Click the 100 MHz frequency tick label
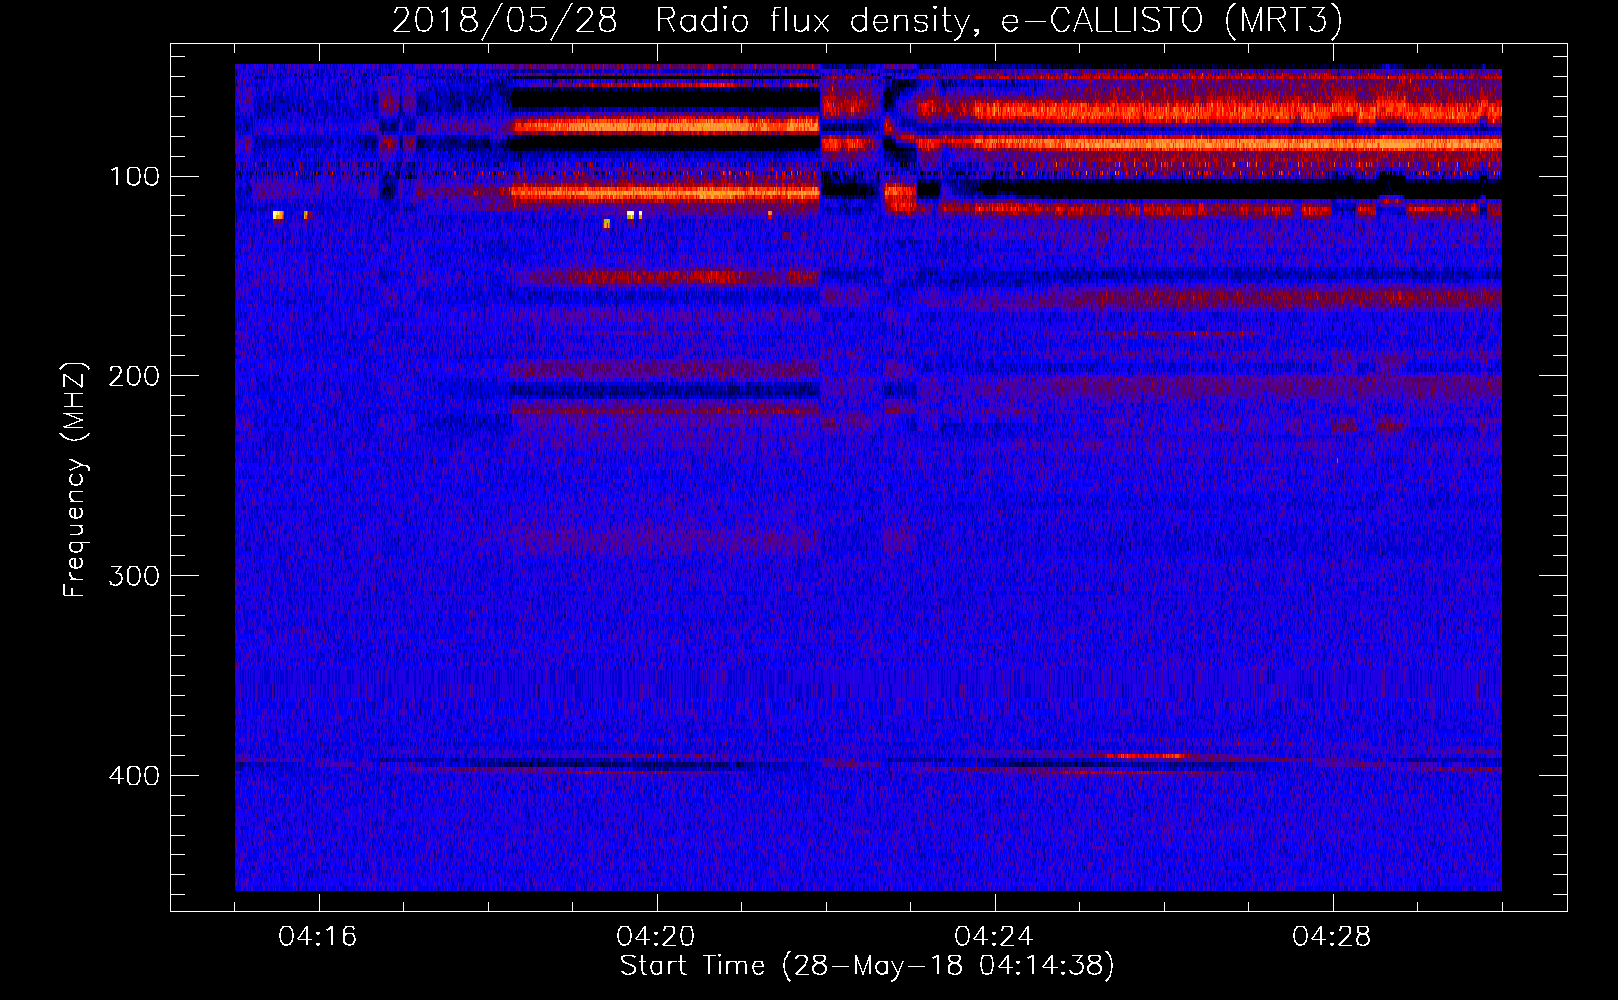The image size is (1618, 1000). (x=134, y=177)
